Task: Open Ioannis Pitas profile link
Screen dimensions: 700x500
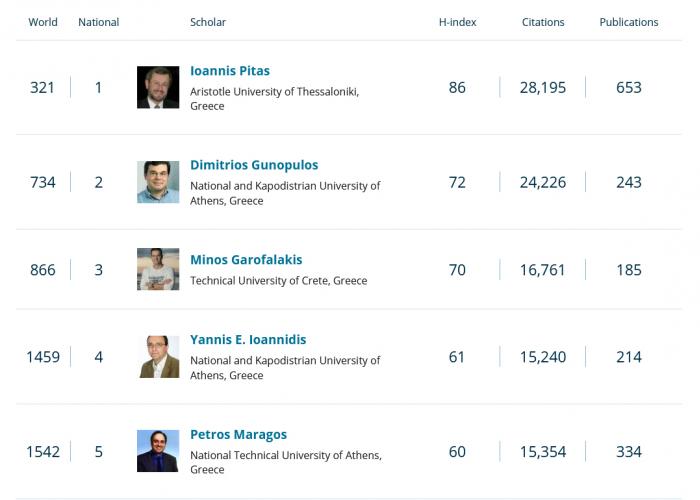Action: pyautogui.click(x=229, y=71)
